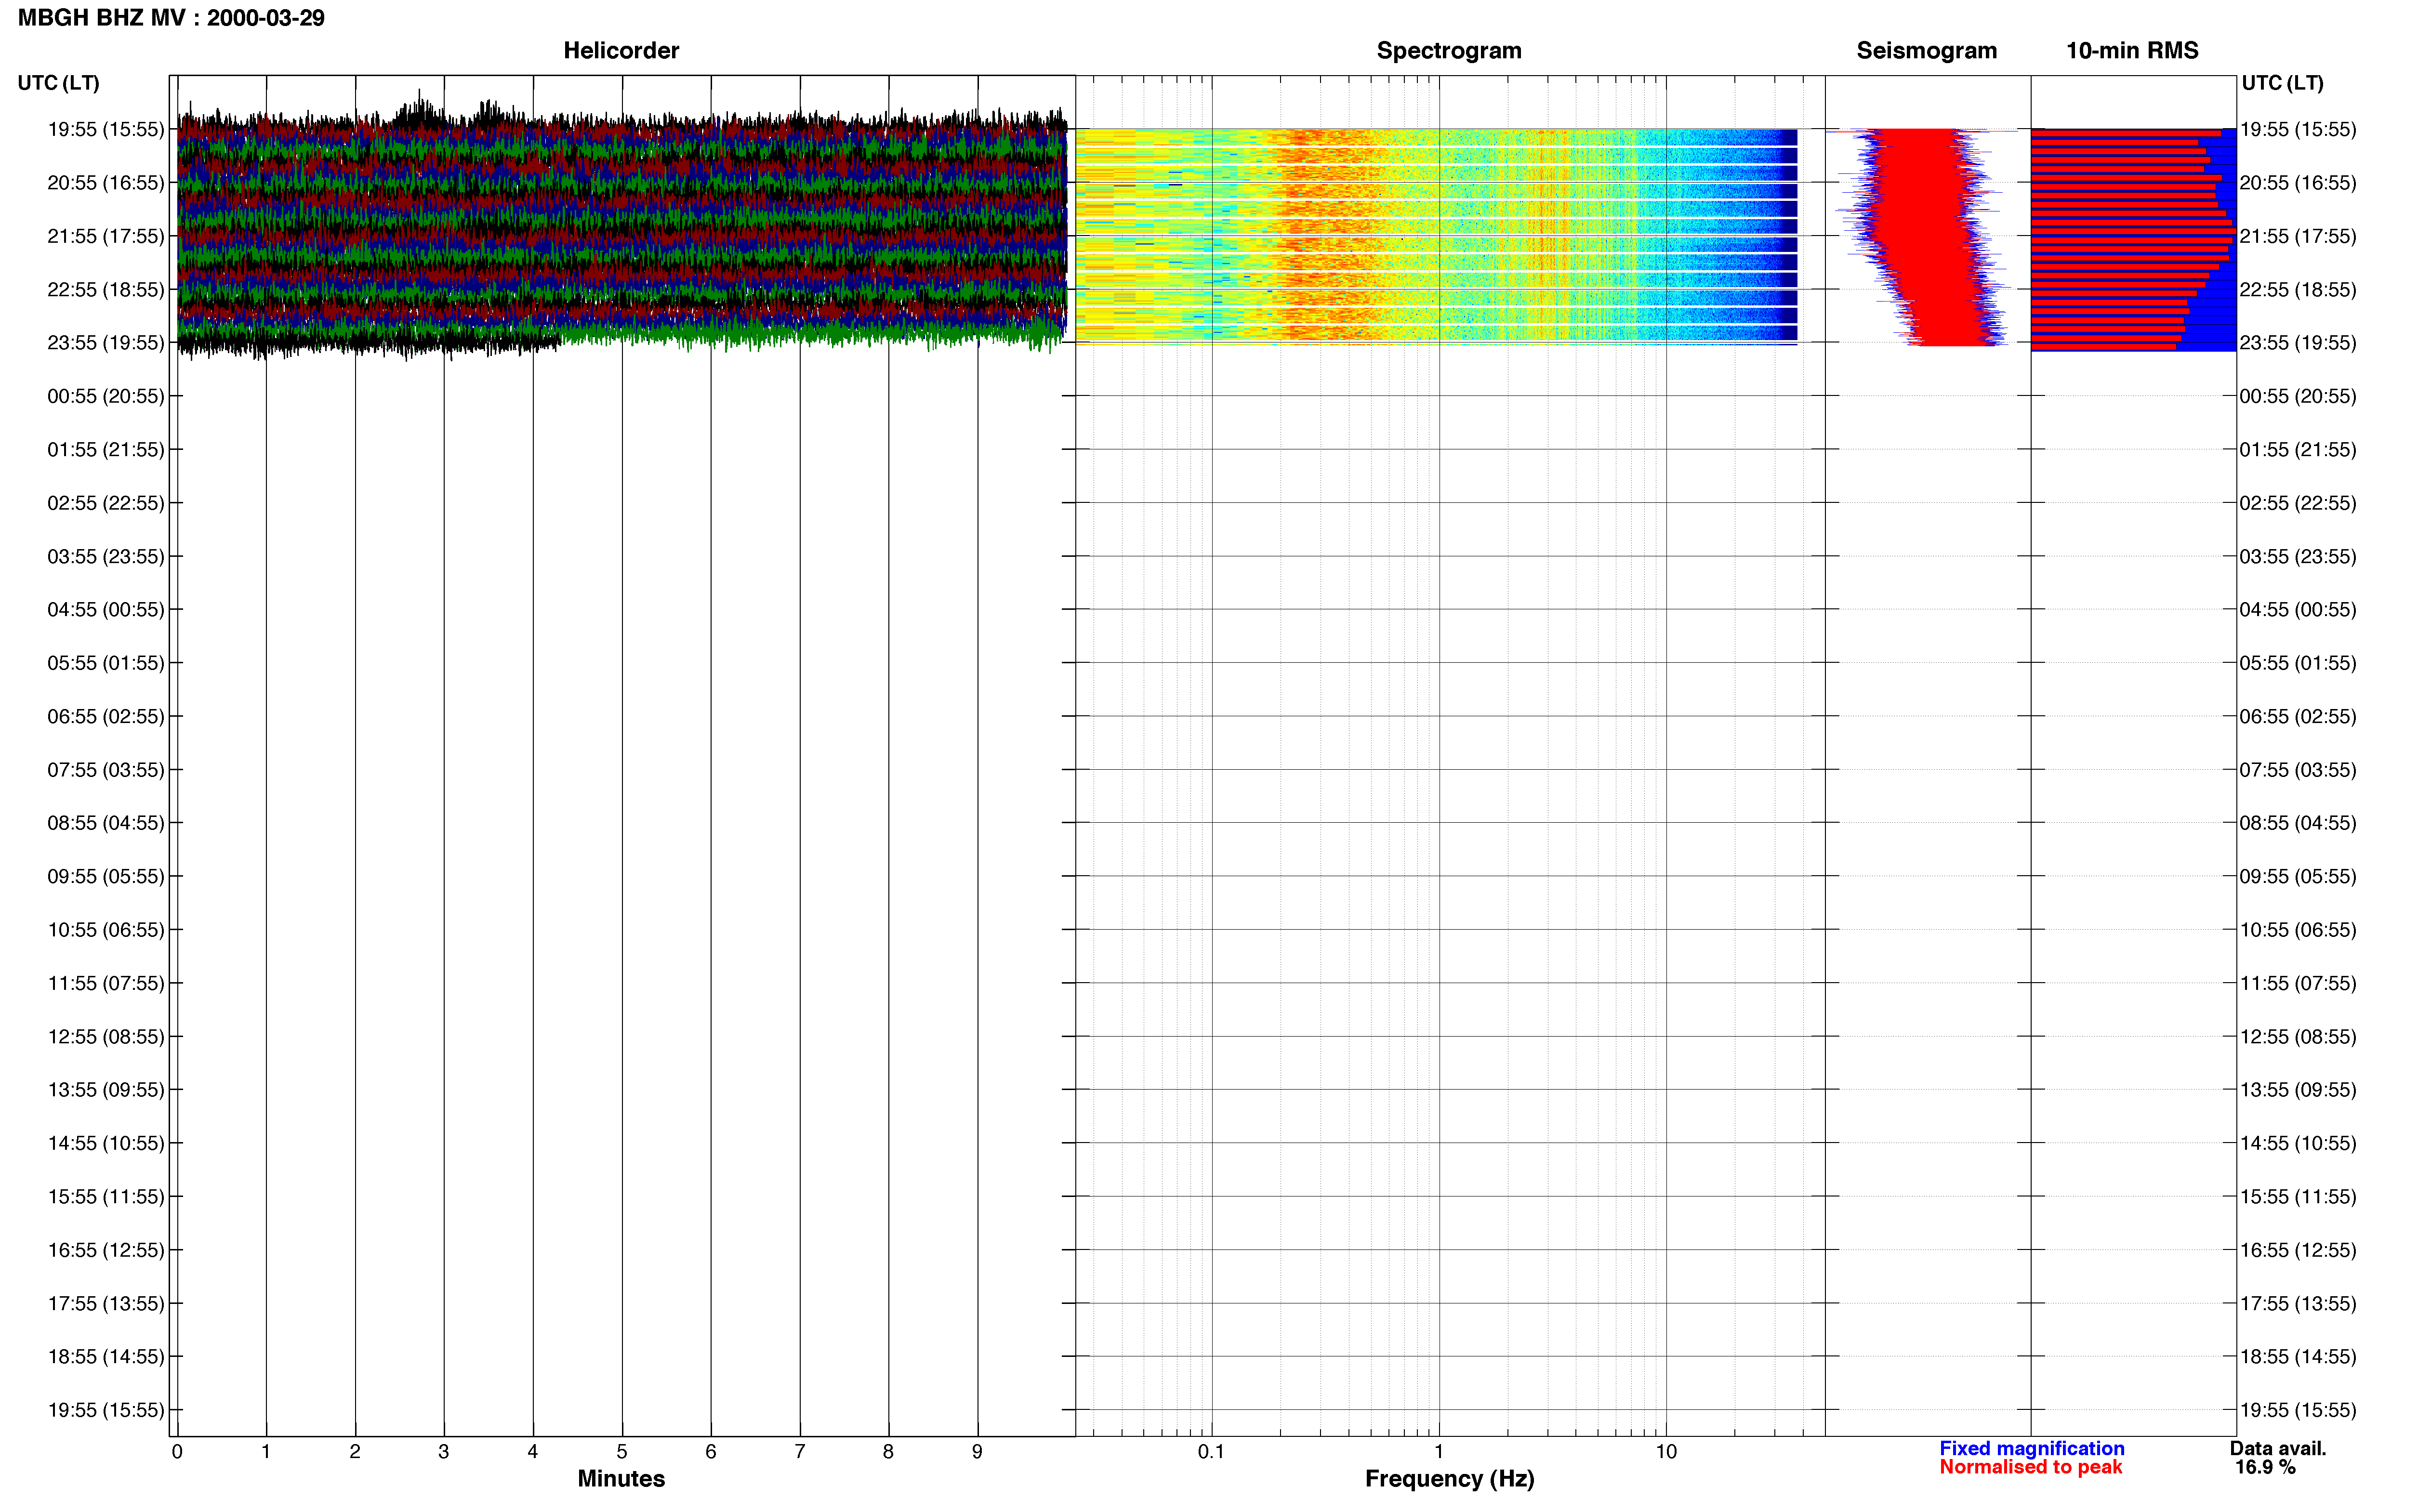Click left time label '09:55 (05:55)'
This screenshot has width=2418, height=1512.
[106, 876]
